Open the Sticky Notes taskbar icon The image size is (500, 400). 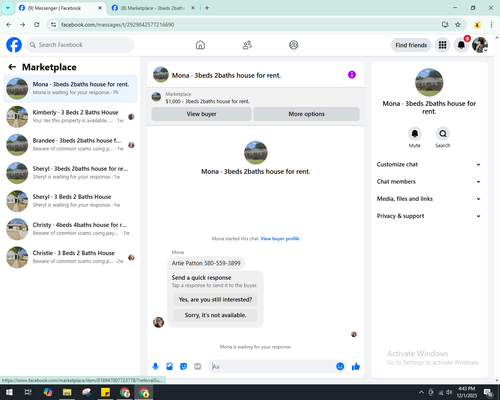pos(105,392)
